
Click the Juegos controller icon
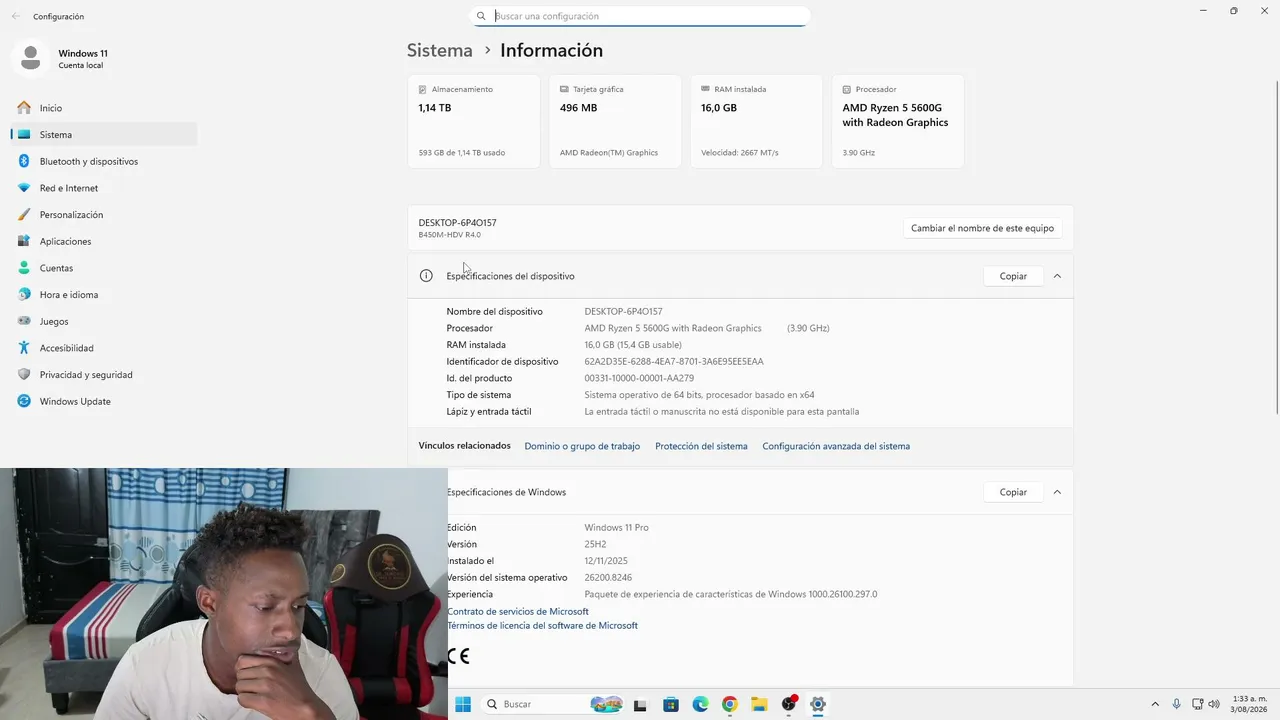point(23,321)
